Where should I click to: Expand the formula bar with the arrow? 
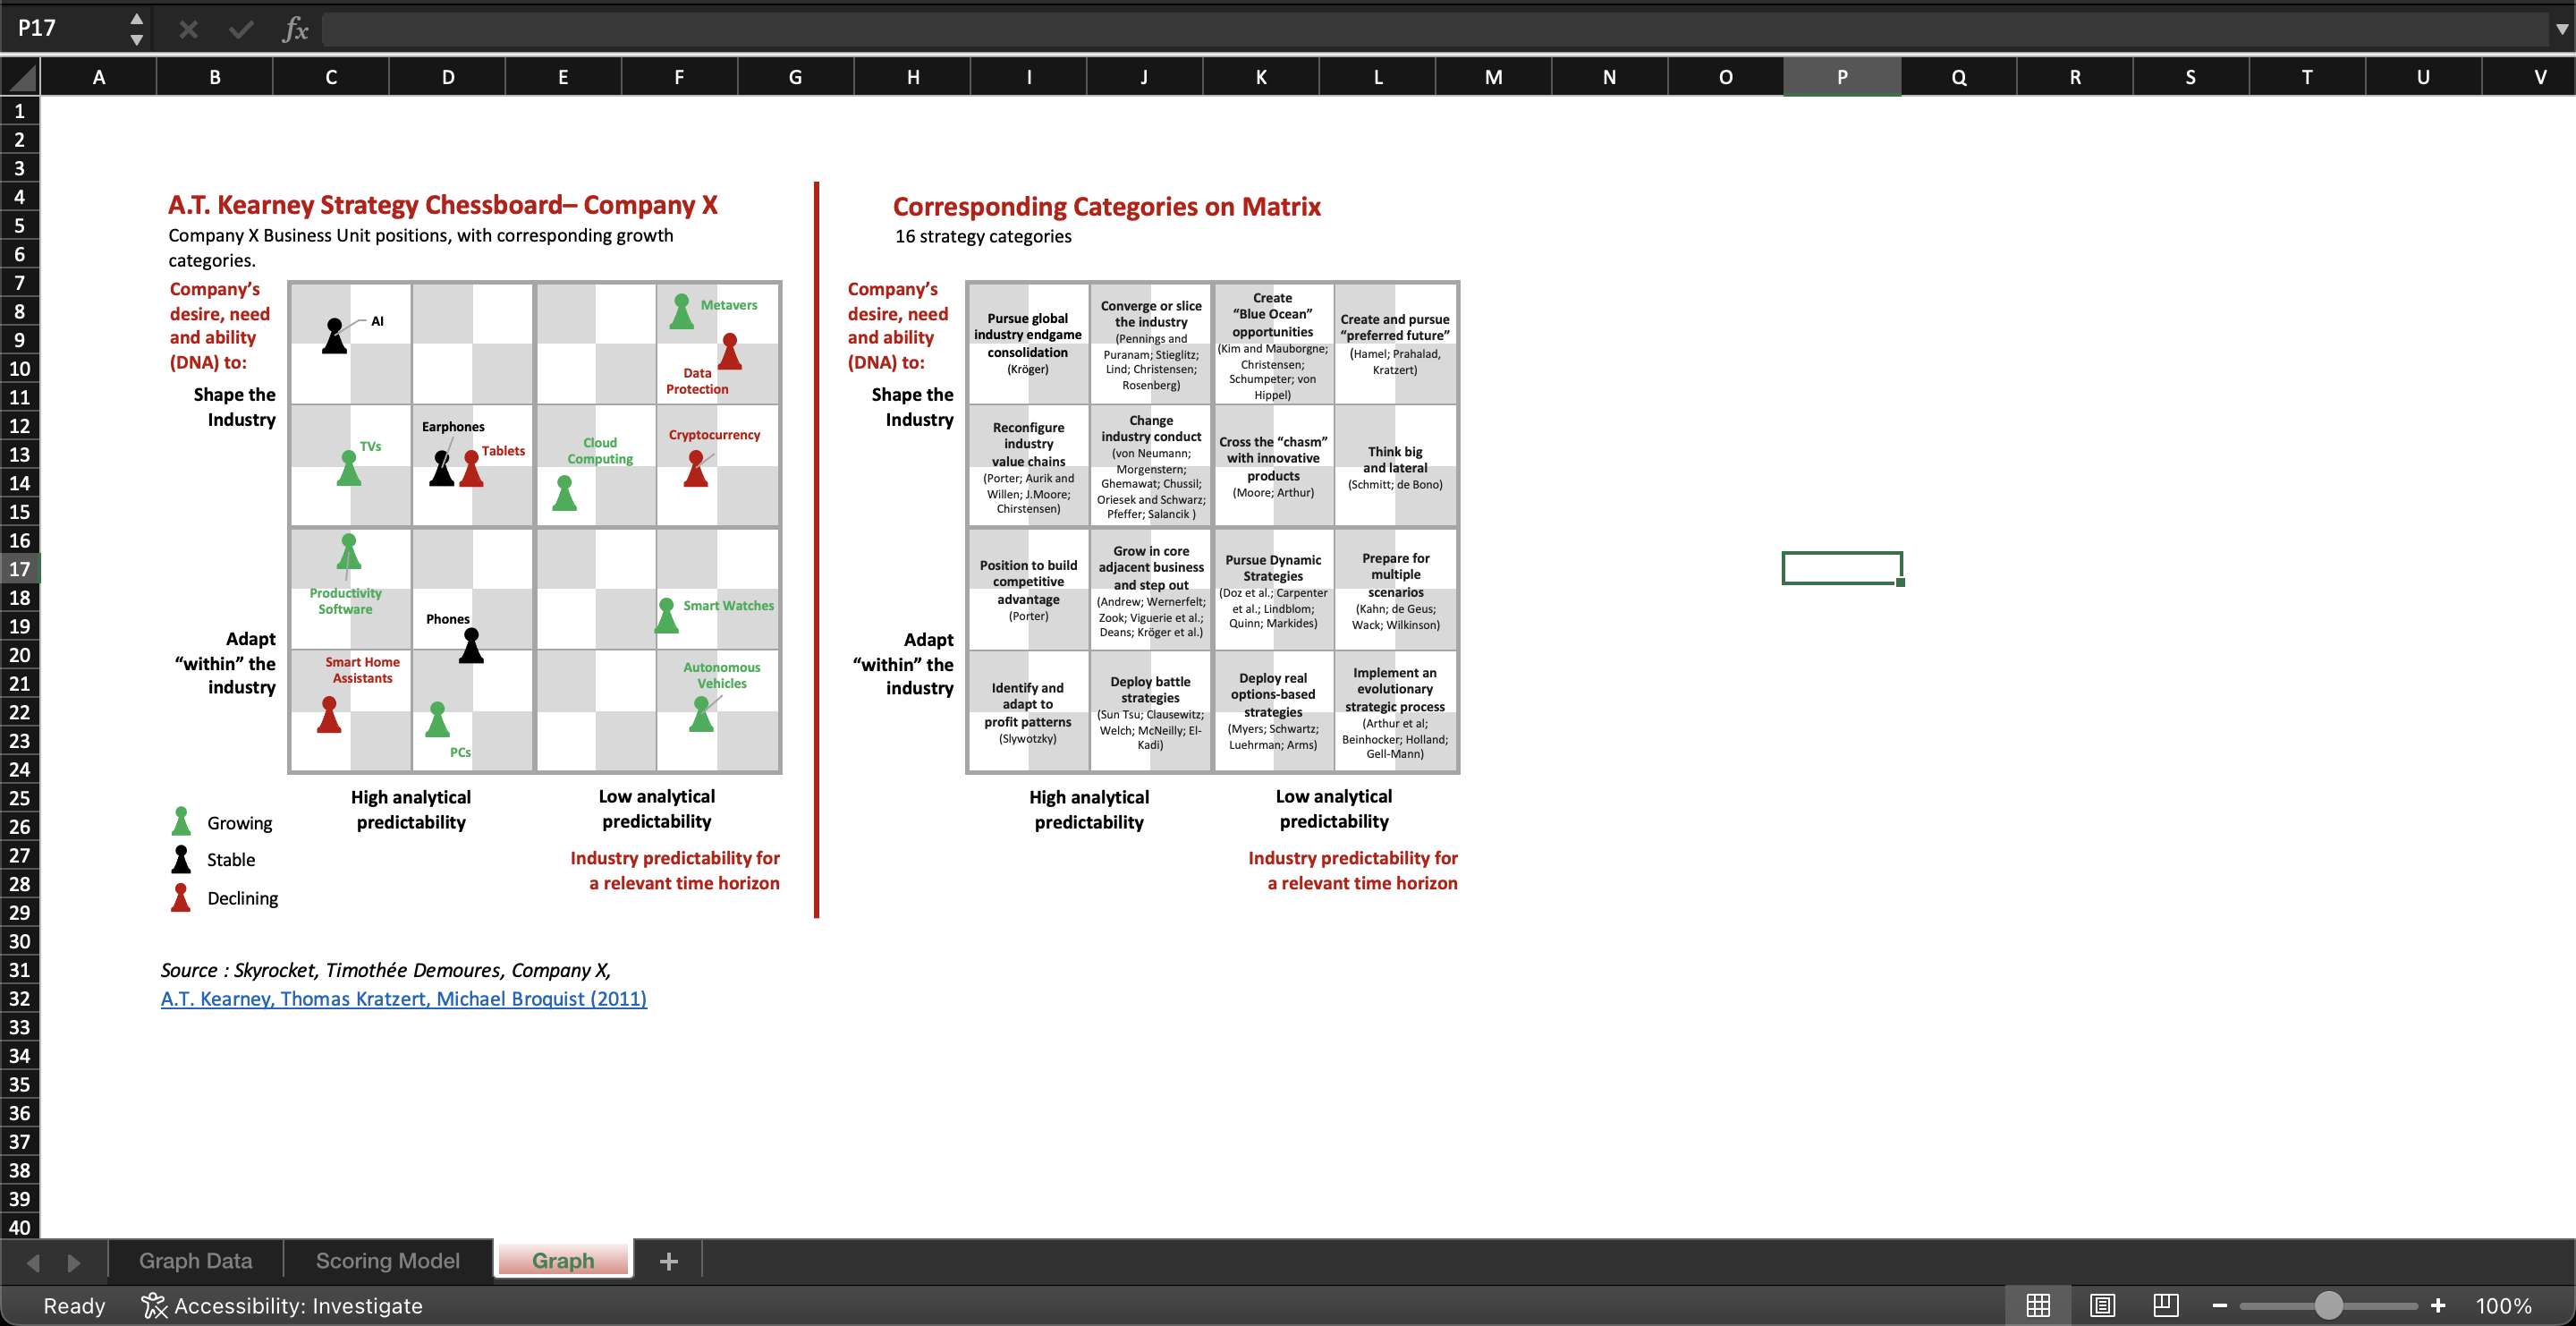[2561, 29]
